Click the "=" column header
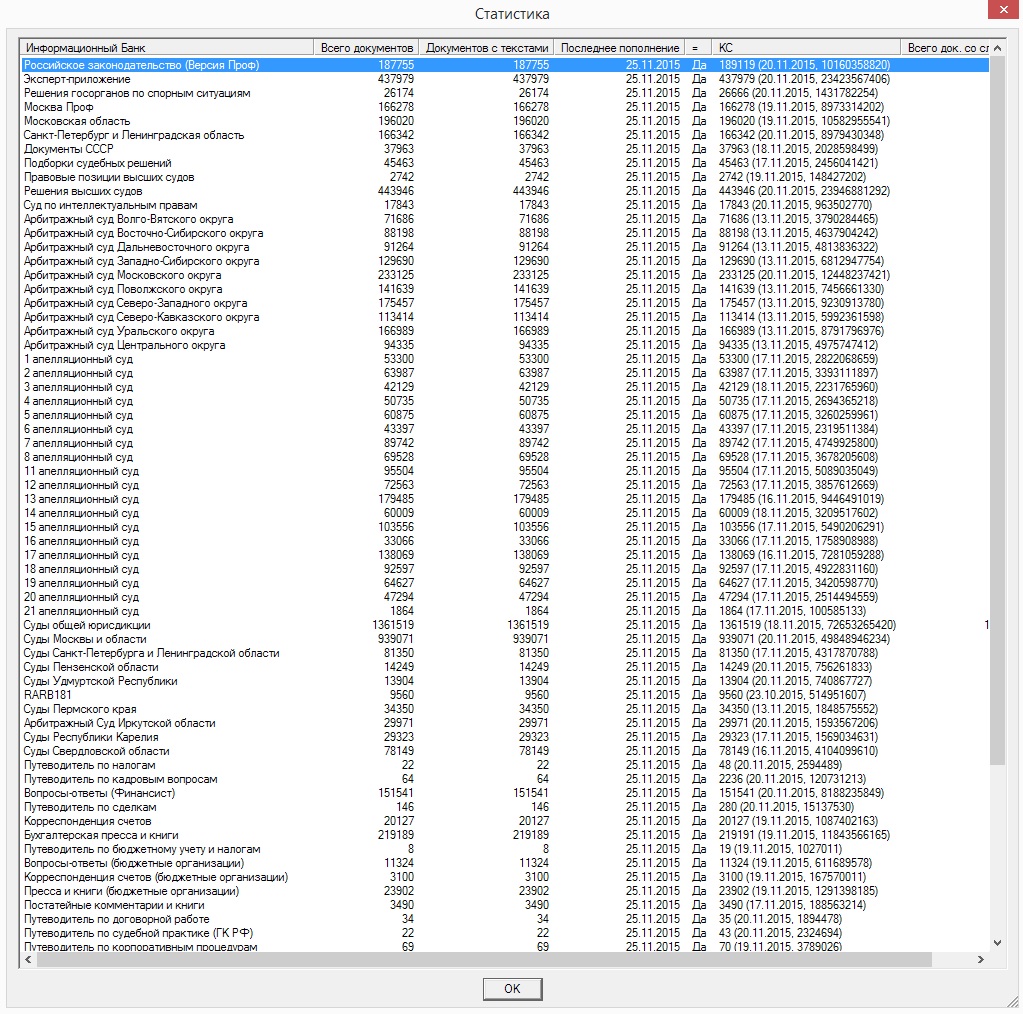The image size is (1023, 1014). 697,48
